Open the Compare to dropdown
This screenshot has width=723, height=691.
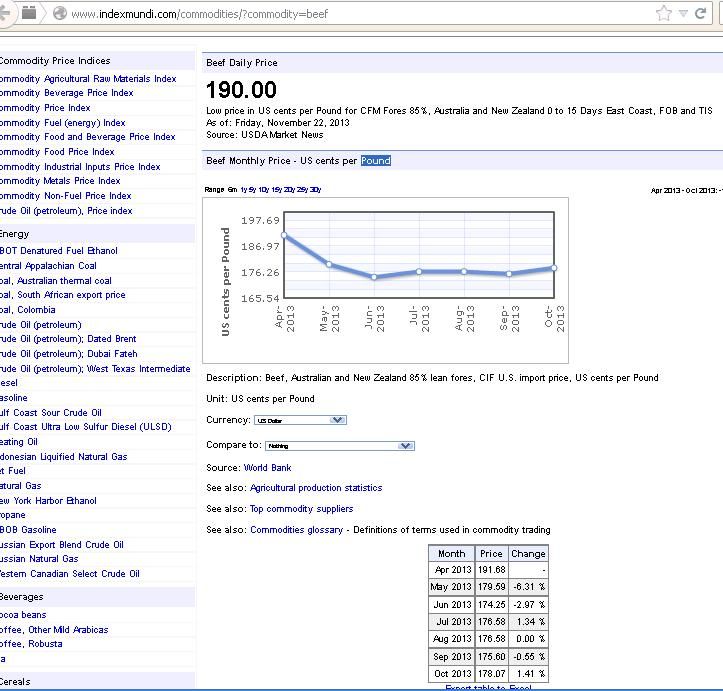tap(340, 446)
